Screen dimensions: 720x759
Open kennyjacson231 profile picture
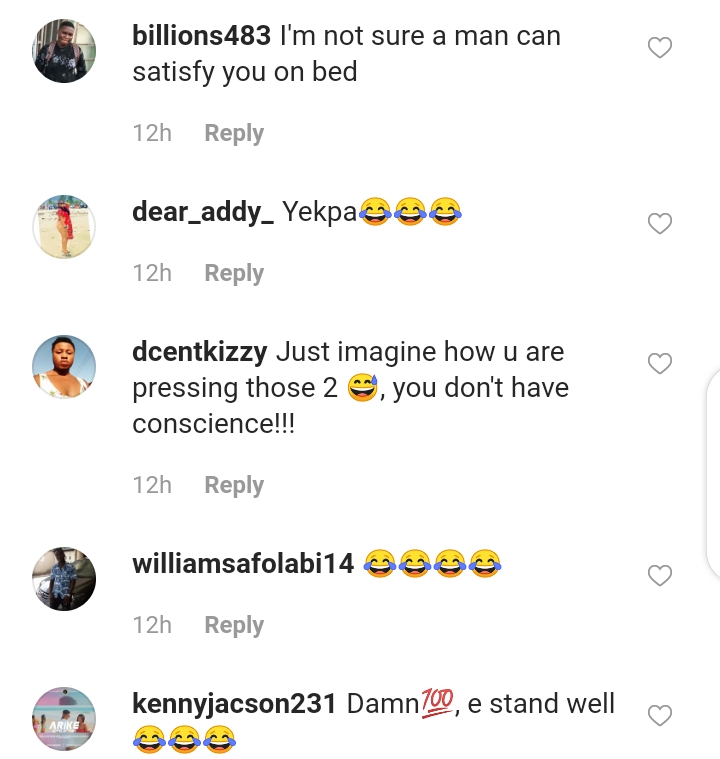pyautogui.click(x=64, y=719)
